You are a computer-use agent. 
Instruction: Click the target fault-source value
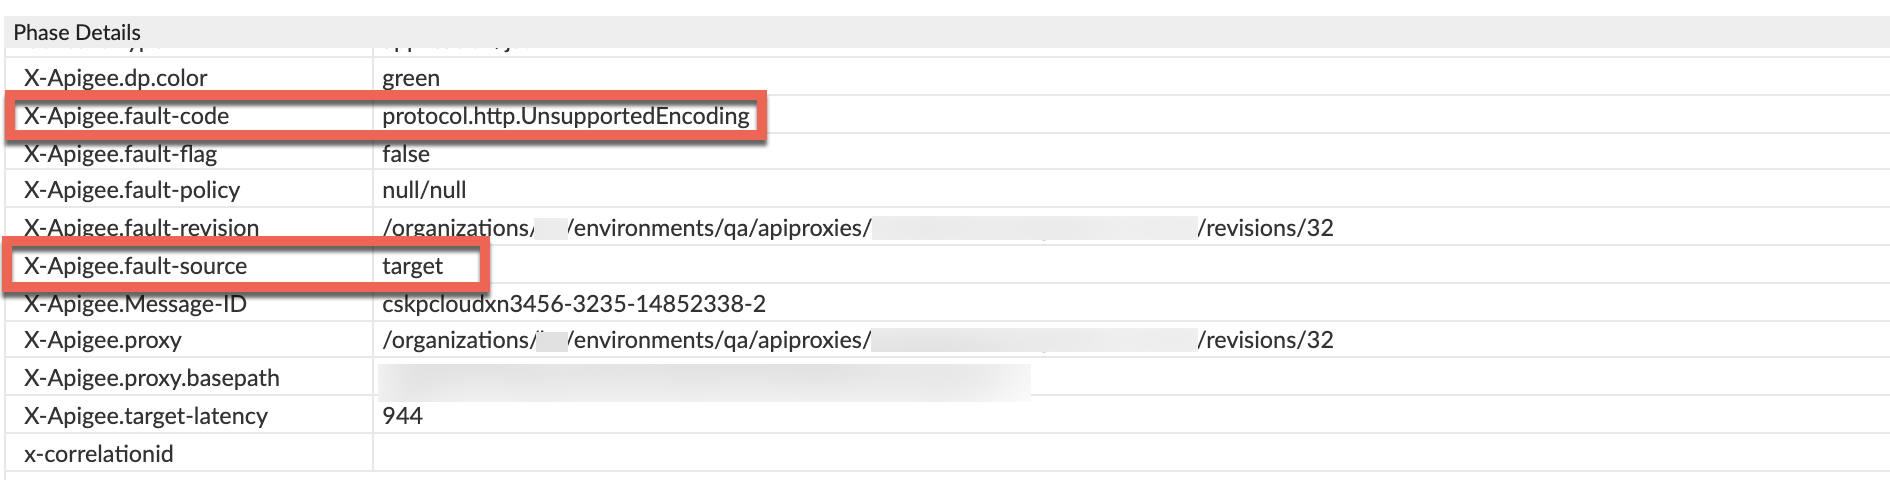(412, 266)
